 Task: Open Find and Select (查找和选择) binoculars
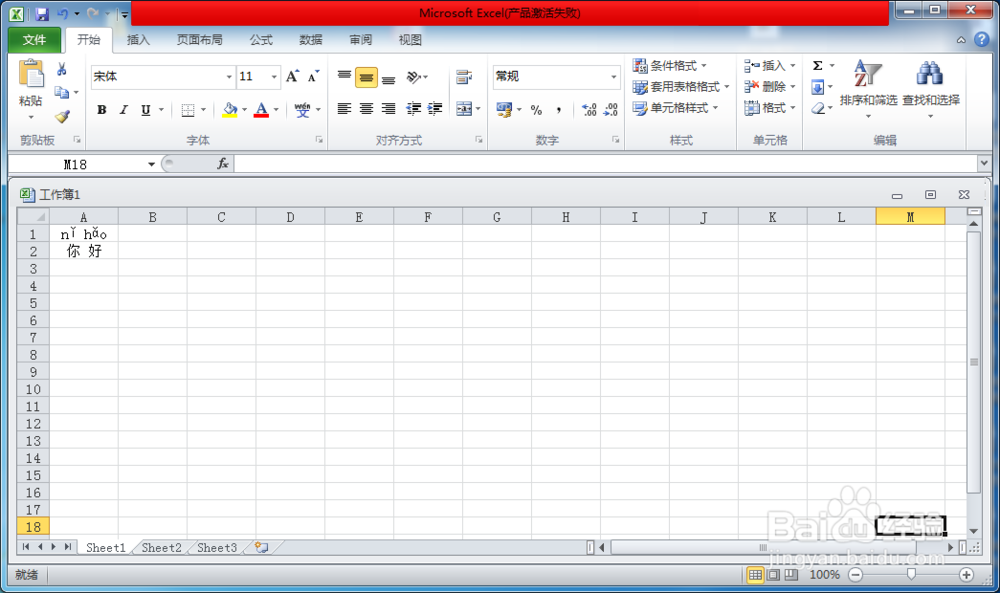930,89
